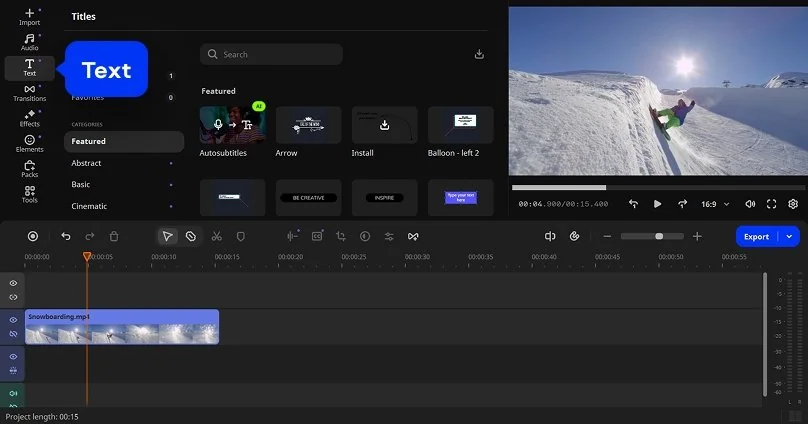Click the timeline zoom slider handle
Screen dimensions: 808x424
(659, 236)
